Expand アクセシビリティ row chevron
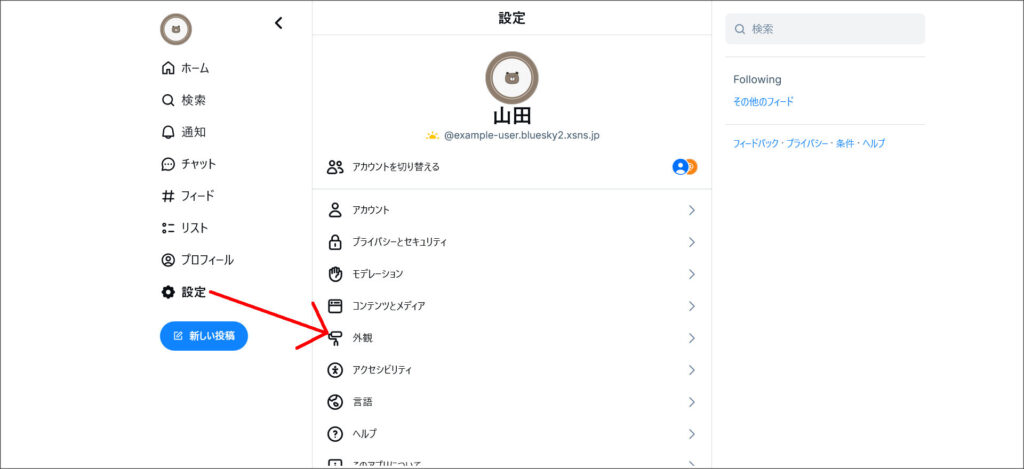This screenshot has height=469, width=1024. click(692, 370)
